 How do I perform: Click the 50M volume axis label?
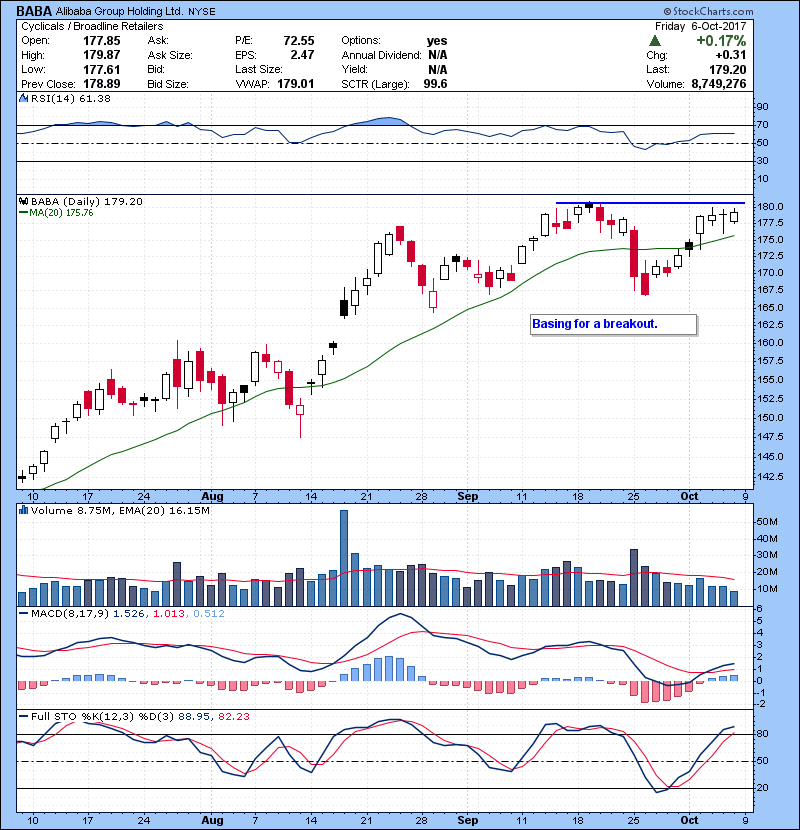coord(768,522)
